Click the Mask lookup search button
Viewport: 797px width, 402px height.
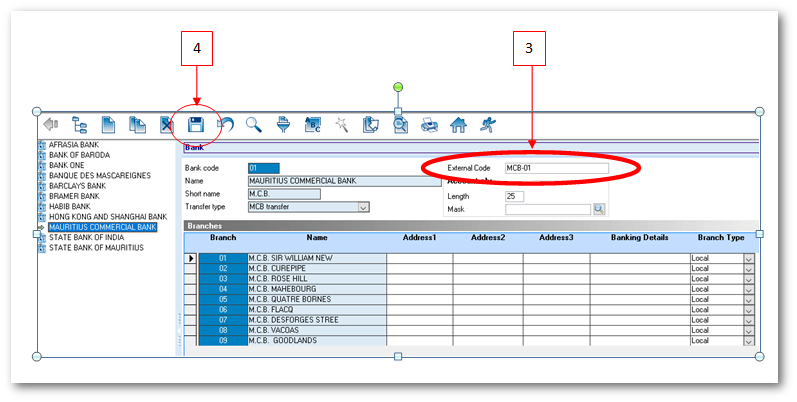pyautogui.click(x=600, y=209)
